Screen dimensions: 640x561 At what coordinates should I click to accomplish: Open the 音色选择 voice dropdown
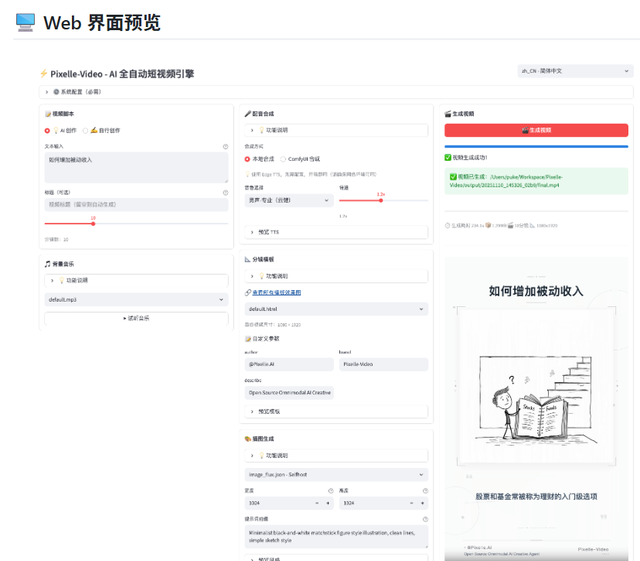click(289, 200)
